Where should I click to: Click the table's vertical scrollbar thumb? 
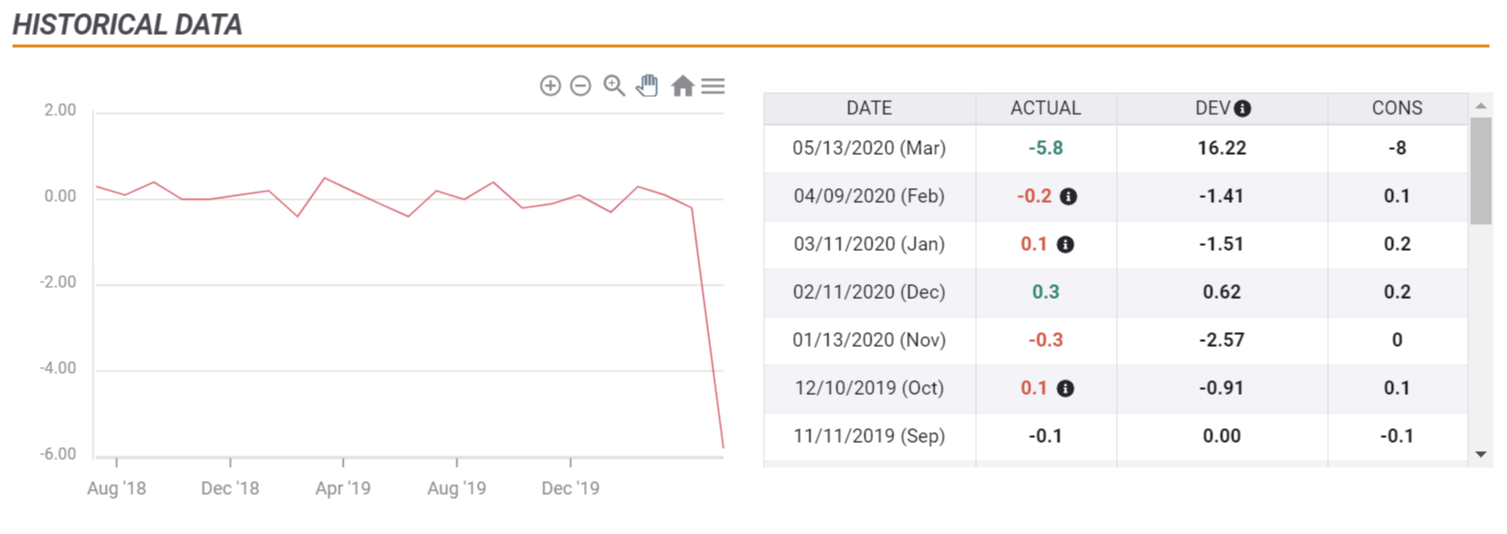(x=1481, y=170)
